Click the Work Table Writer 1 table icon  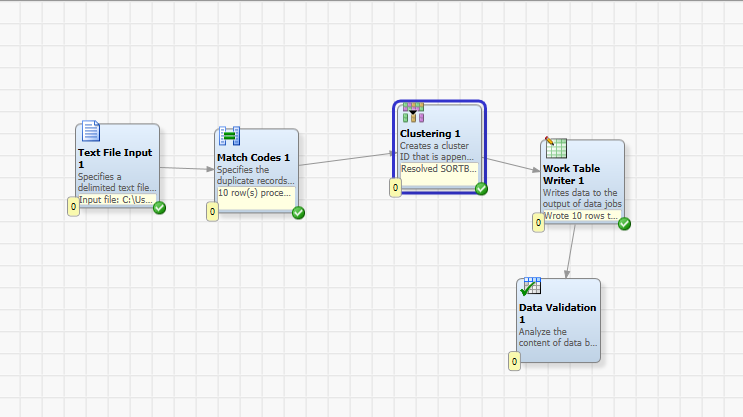pyautogui.click(x=556, y=147)
